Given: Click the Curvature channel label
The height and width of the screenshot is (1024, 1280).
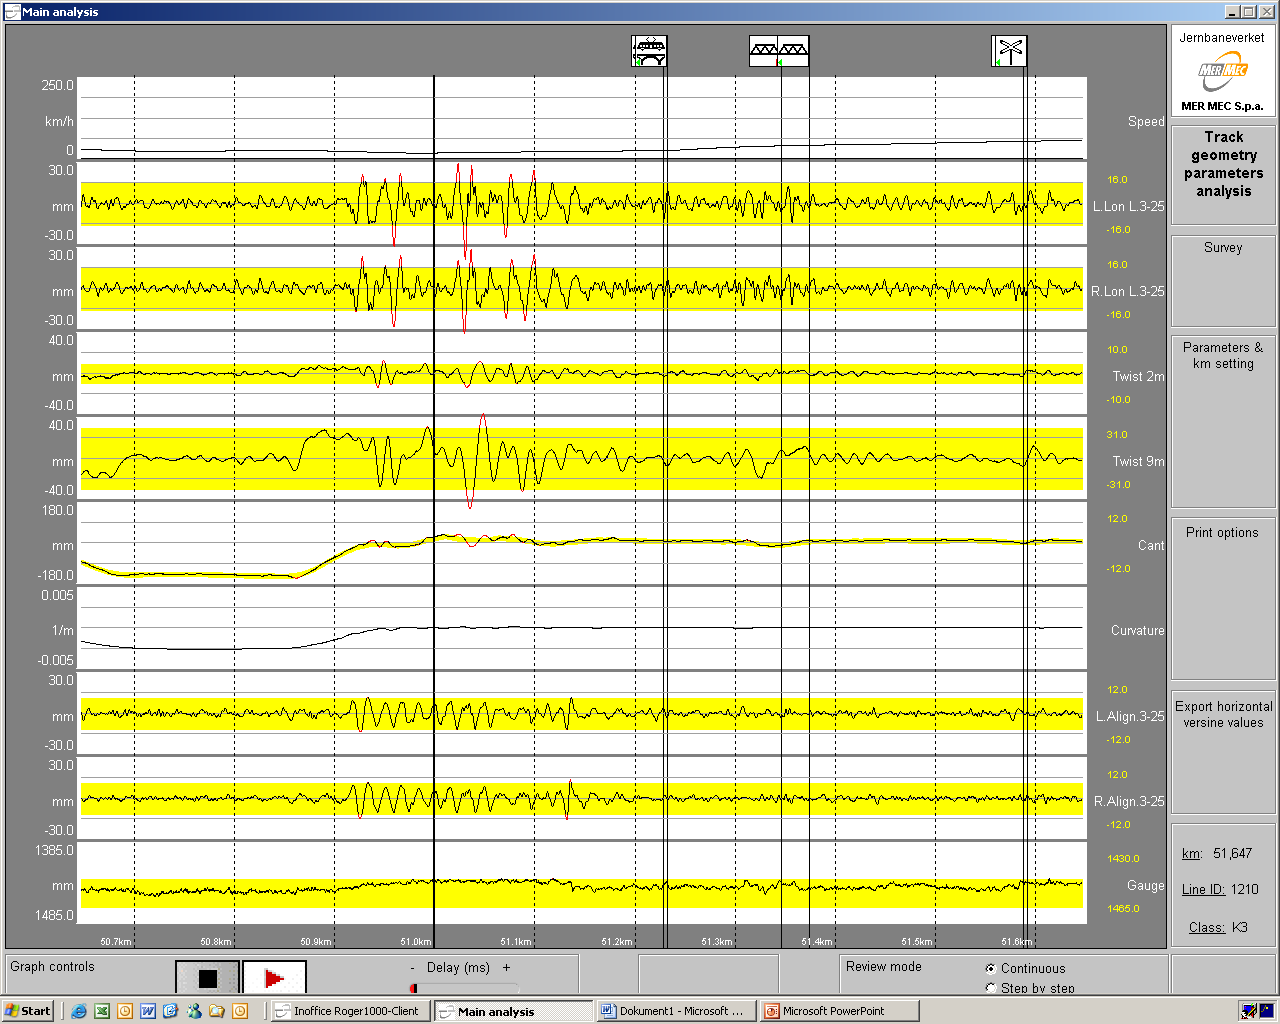Looking at the screenshot, I should (1138, 631).
